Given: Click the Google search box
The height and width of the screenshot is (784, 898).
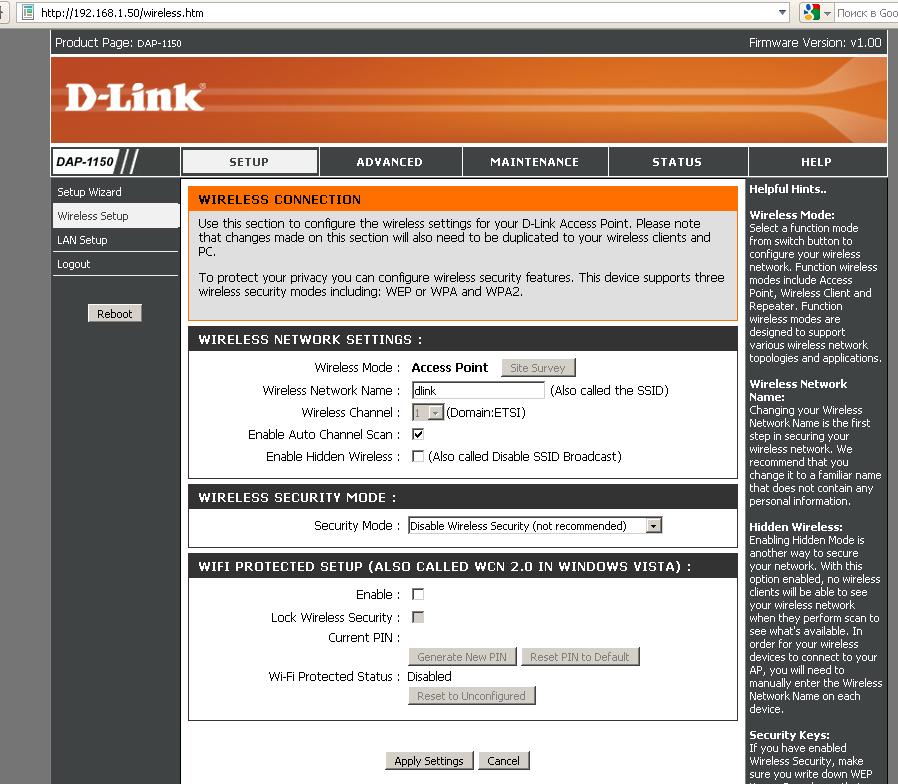Looking at the screenshot, I should [x=867, y=13].
